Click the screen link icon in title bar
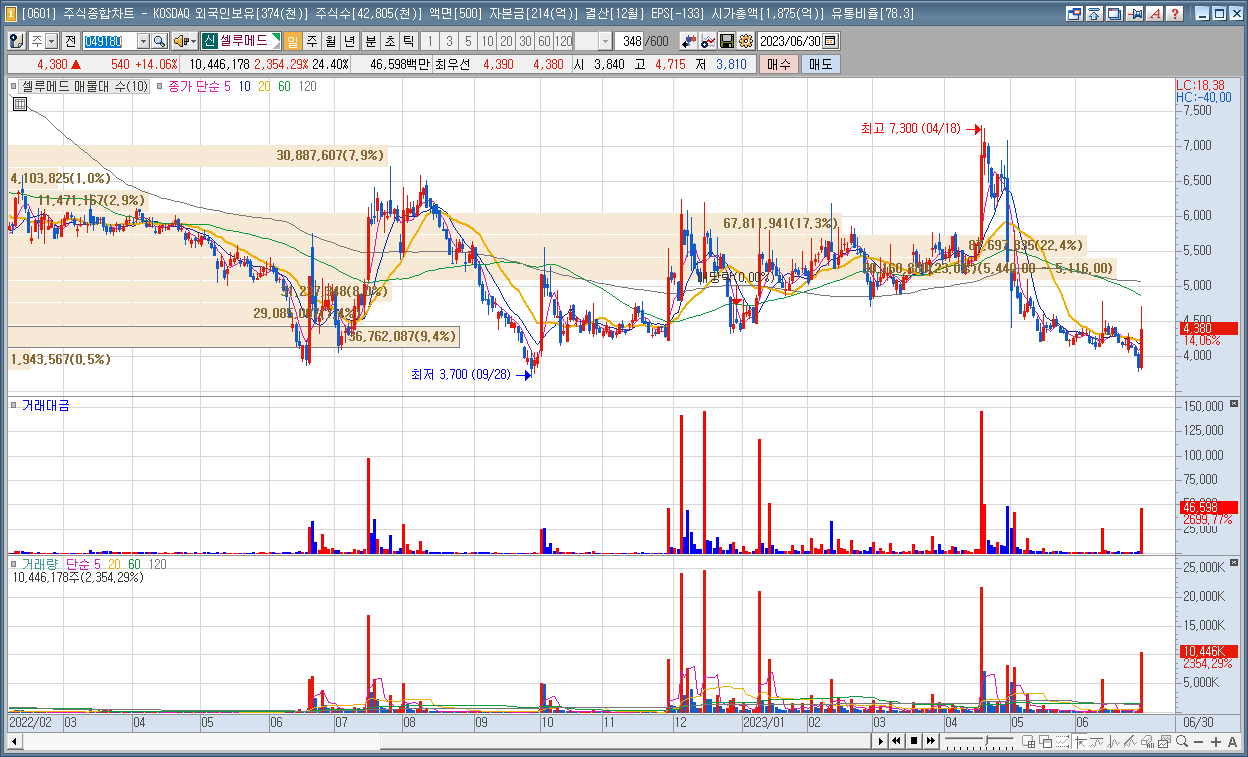The width and height of the screenshot is (1248, 757). click(x=1075, y=14)
